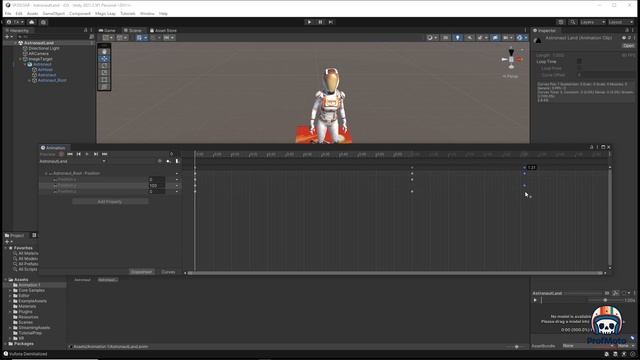Viewport: 640px width, 360px height.
Task: Toggle the Inspector lock icon
Action: [x=627, y=30]
